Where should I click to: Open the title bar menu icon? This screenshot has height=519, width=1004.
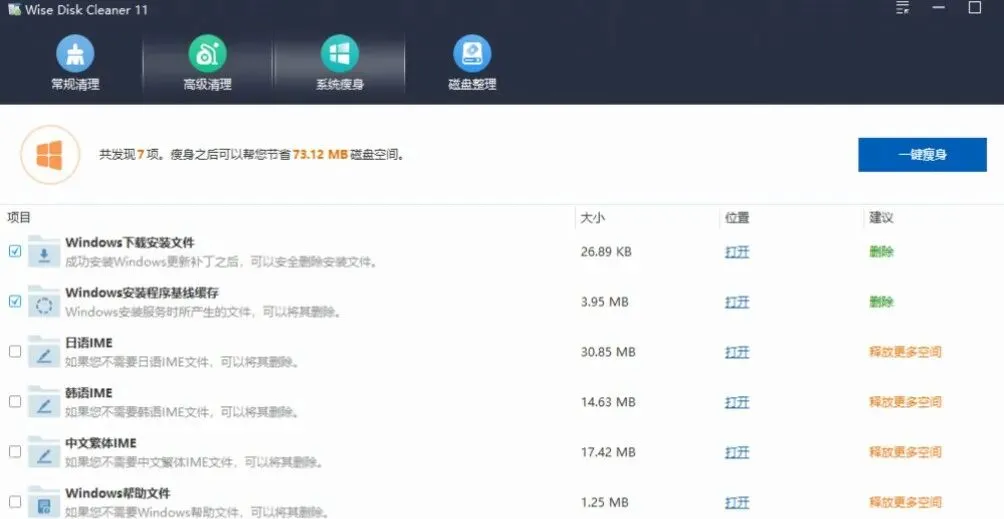tap(903, 8)
